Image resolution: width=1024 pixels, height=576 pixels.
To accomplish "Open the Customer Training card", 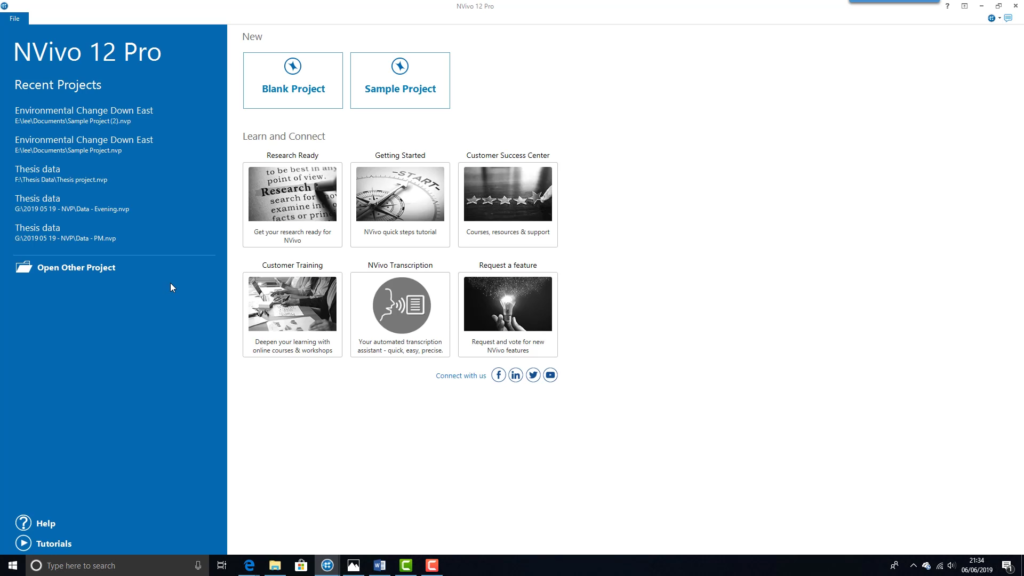I will (293, 314).
